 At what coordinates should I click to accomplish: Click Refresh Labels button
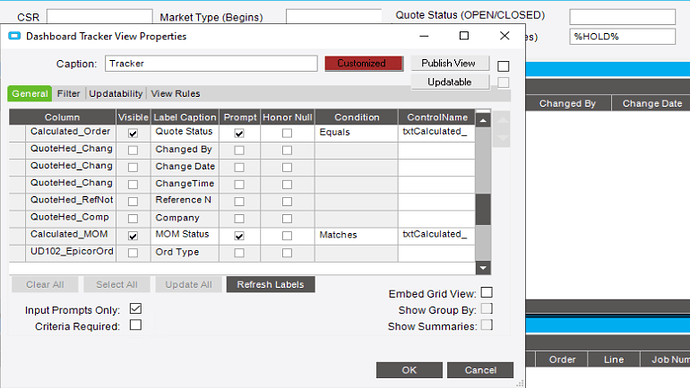[271, 285]
